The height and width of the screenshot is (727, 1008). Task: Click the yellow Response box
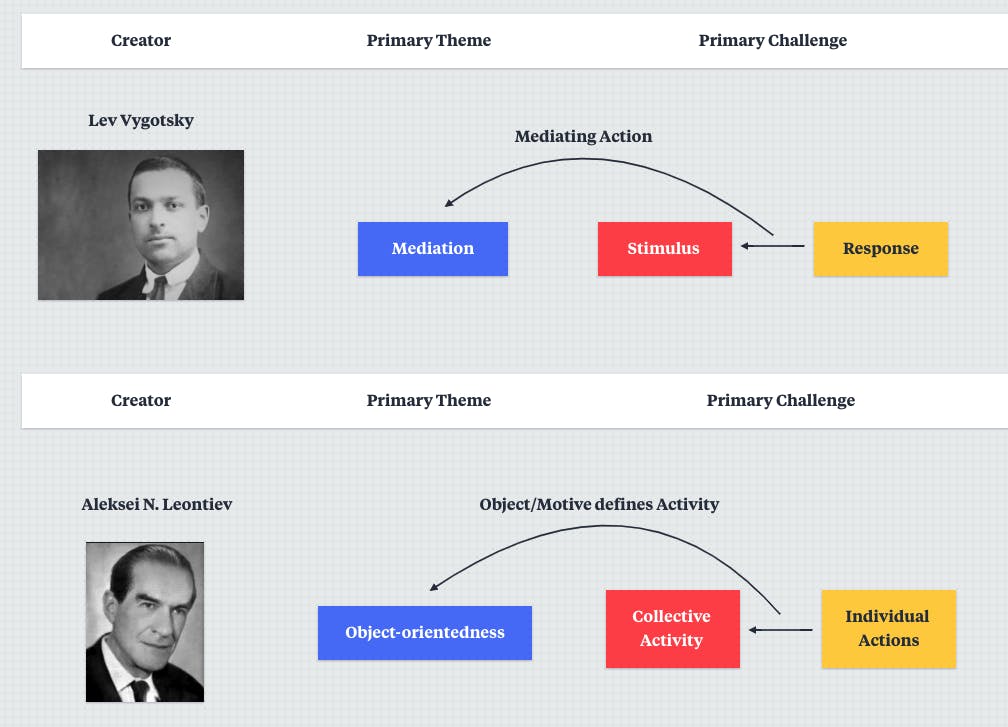point(881,249)
